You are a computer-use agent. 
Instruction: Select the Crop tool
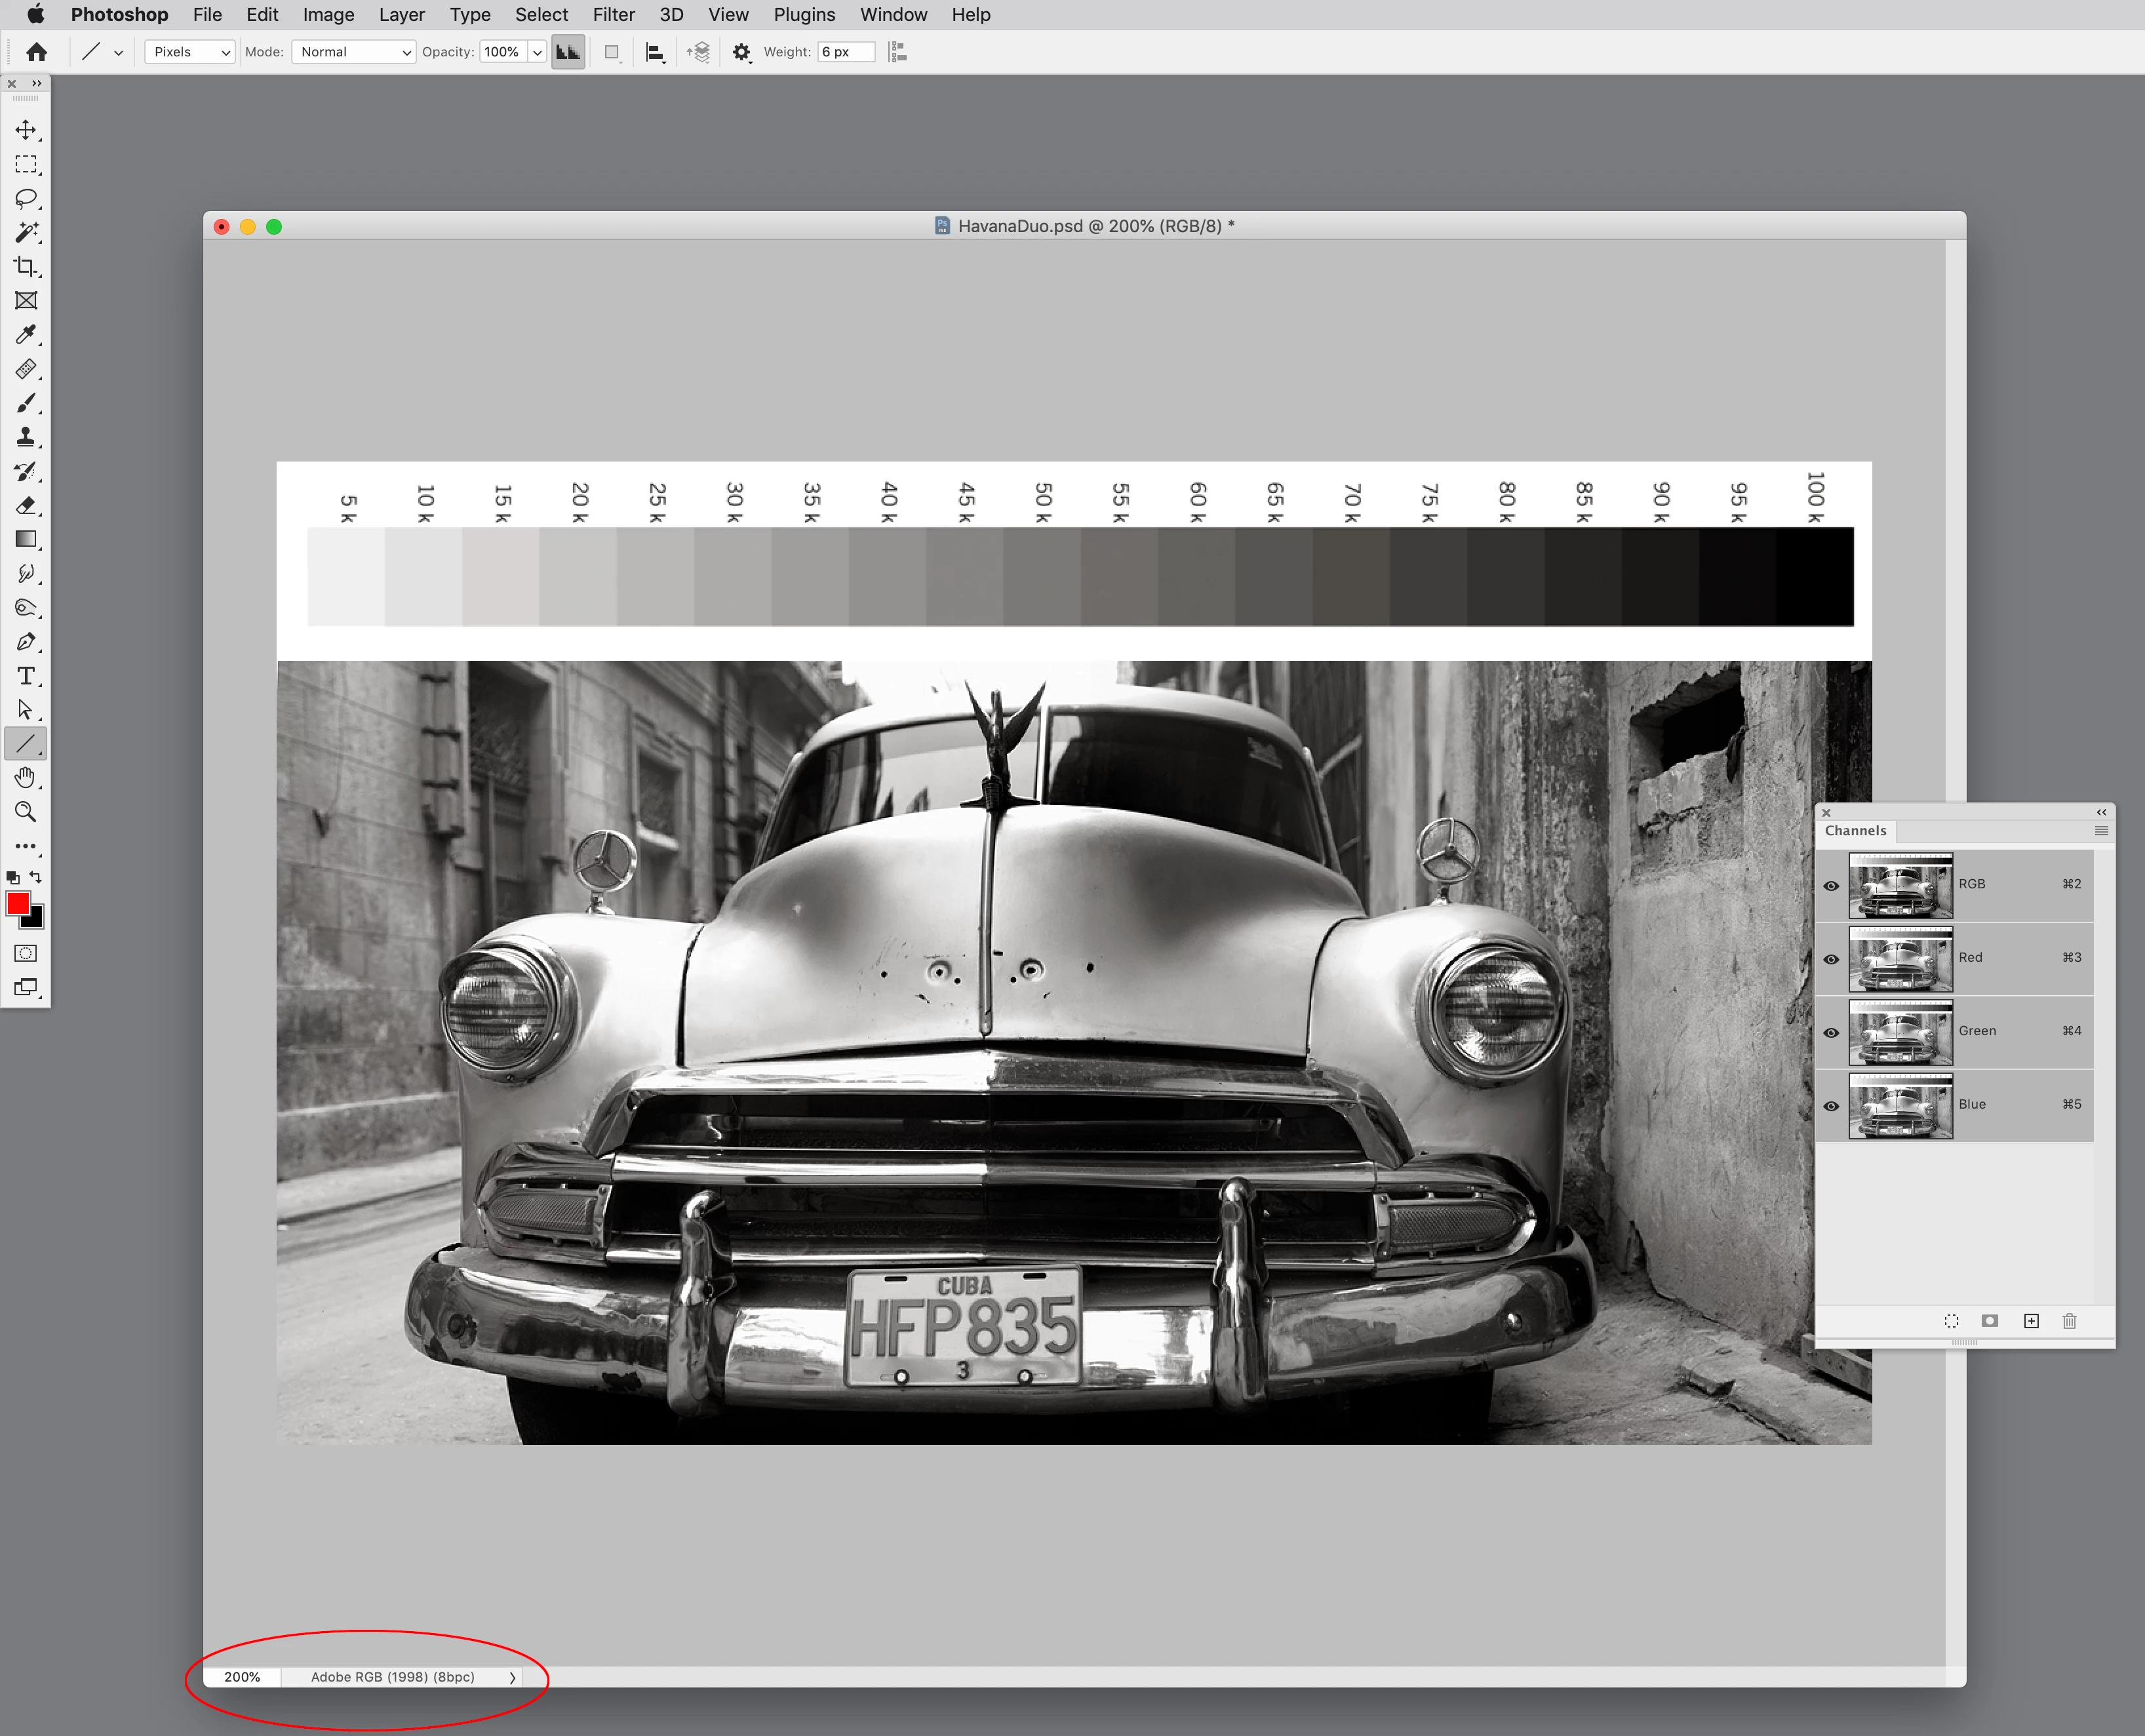[x=26, y=266]
